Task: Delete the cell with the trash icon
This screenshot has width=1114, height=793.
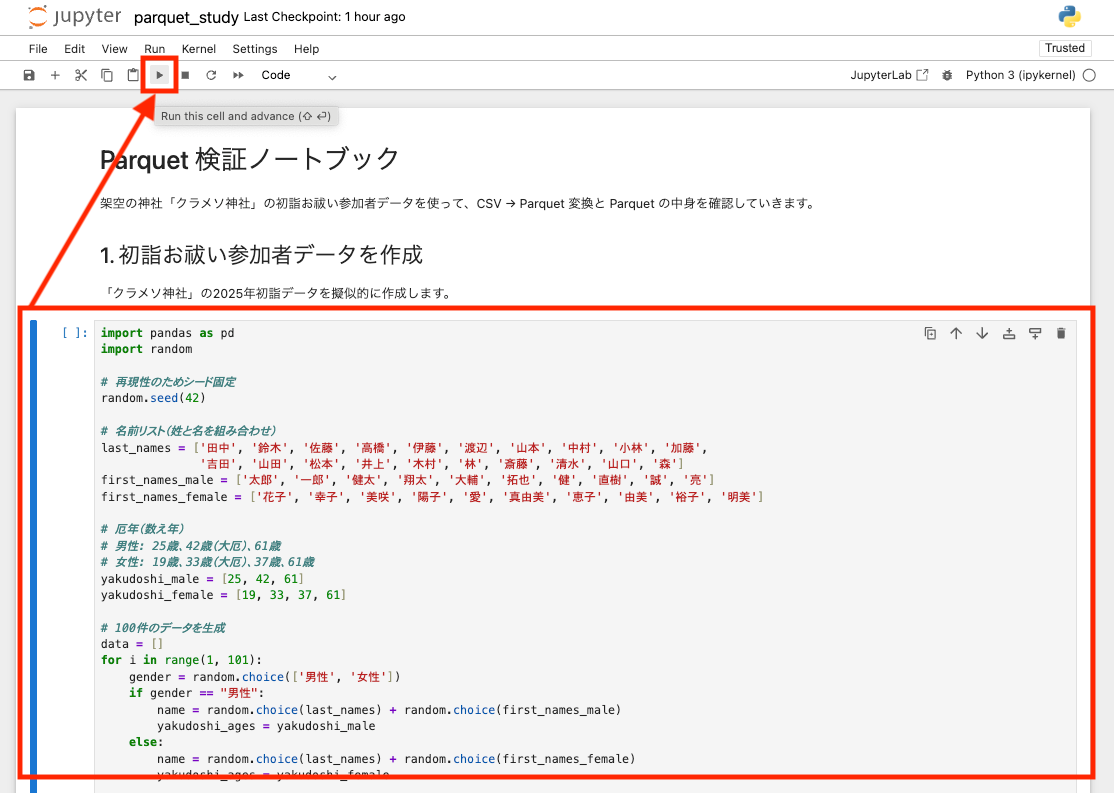Action: [x=1061, y=333]
